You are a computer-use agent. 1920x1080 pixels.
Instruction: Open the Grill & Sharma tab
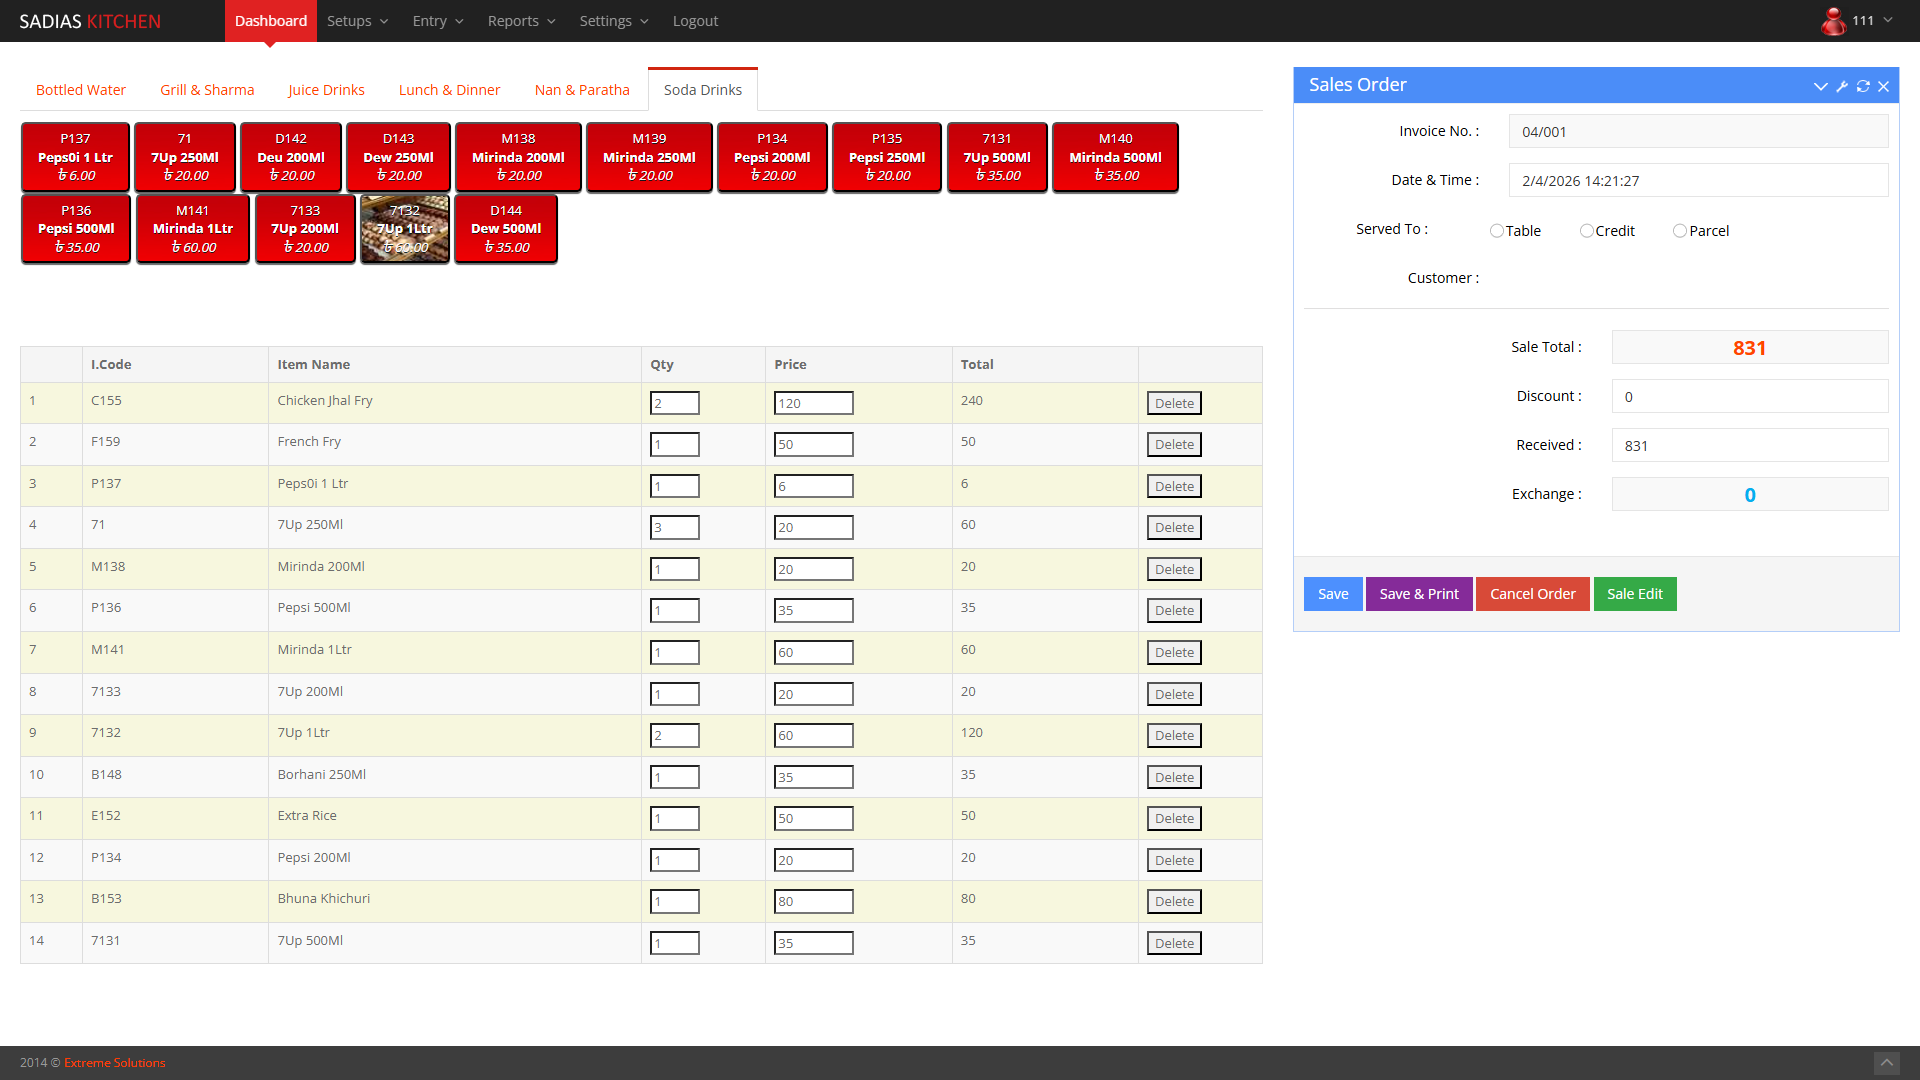pyautogui.click(x=207, y=90)
